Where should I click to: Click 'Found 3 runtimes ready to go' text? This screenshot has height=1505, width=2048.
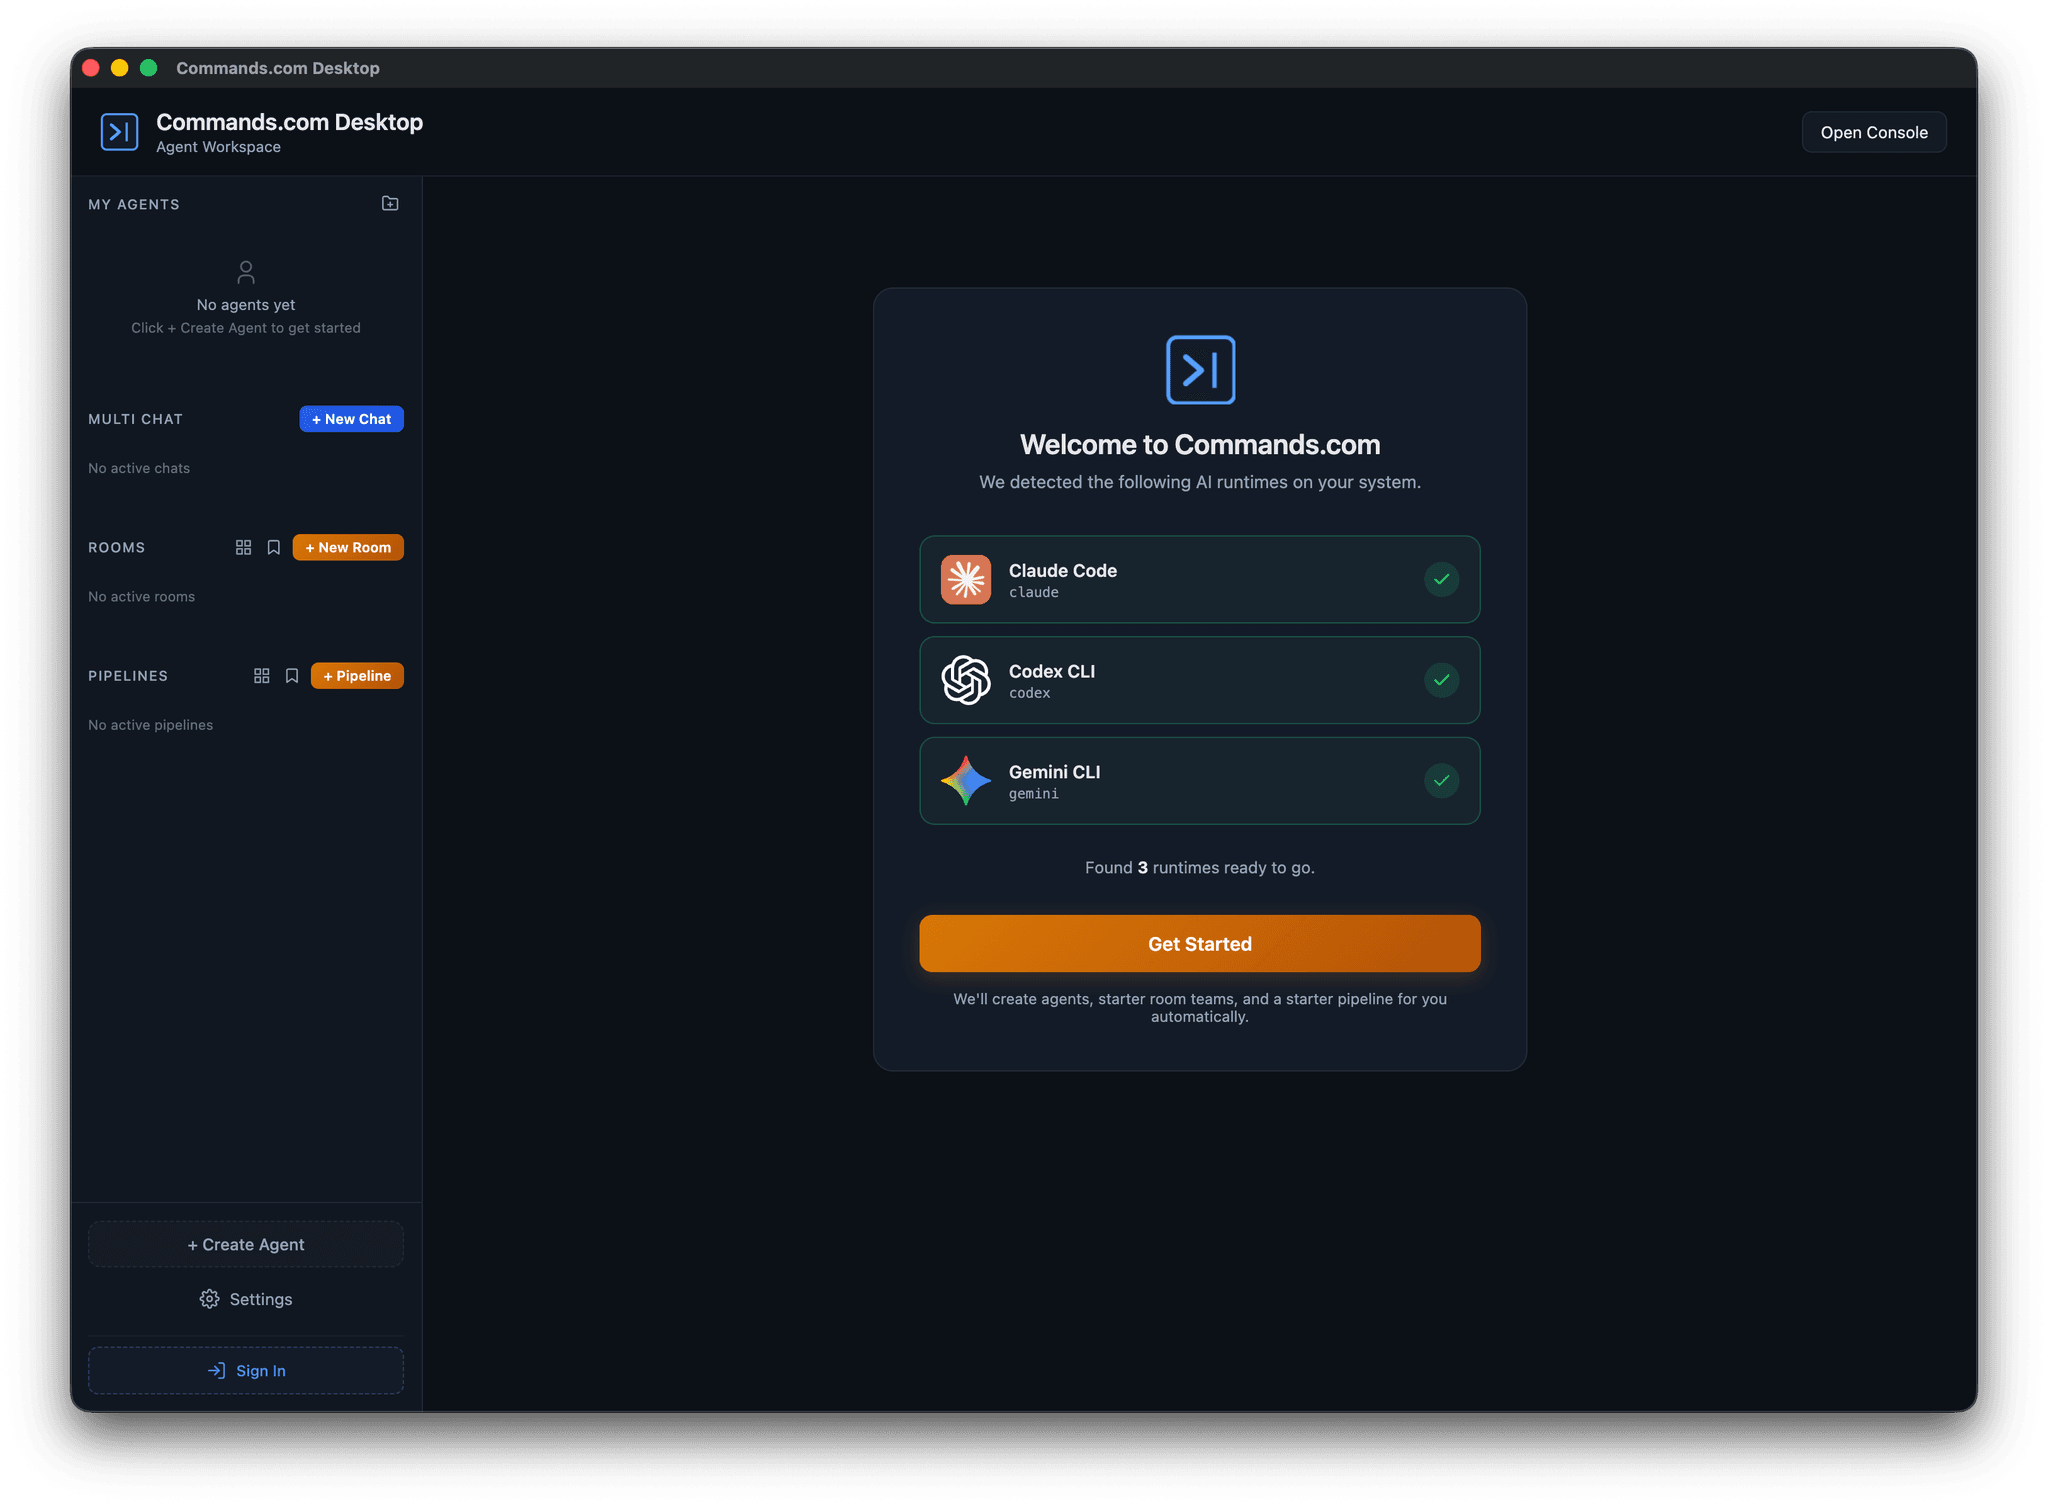[x=1200, y=868]
